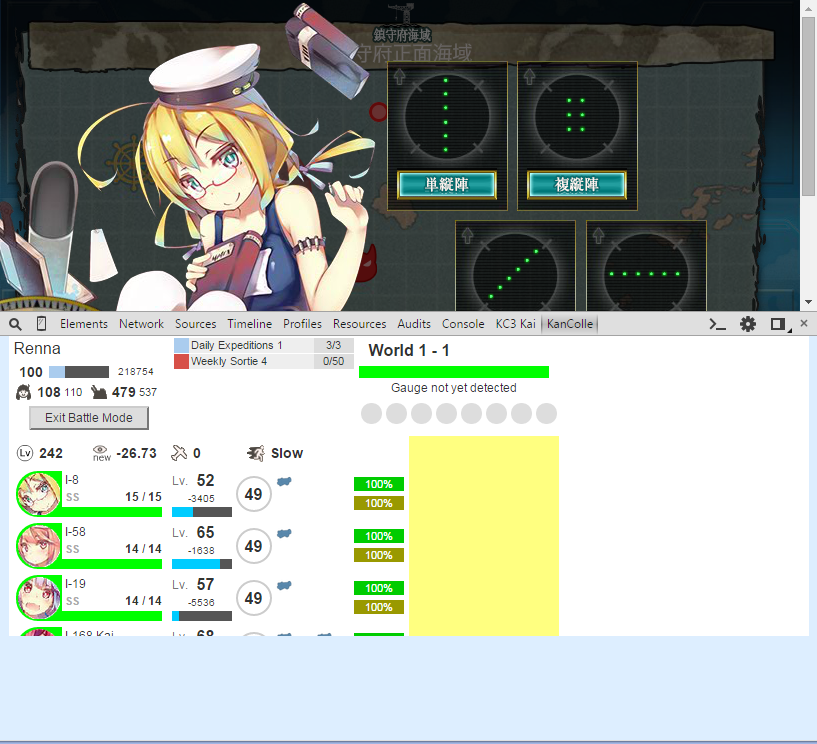Switch to the Resources tab
Viewport: 817px width, 744px height.
[x=360, y=324]
